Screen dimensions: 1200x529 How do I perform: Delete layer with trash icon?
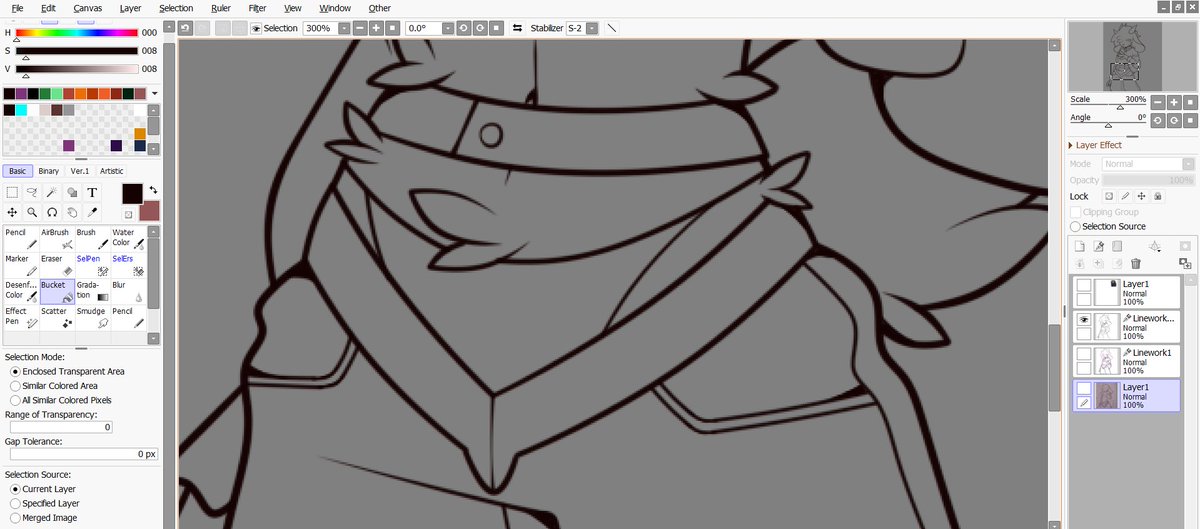pos(1136,263)
